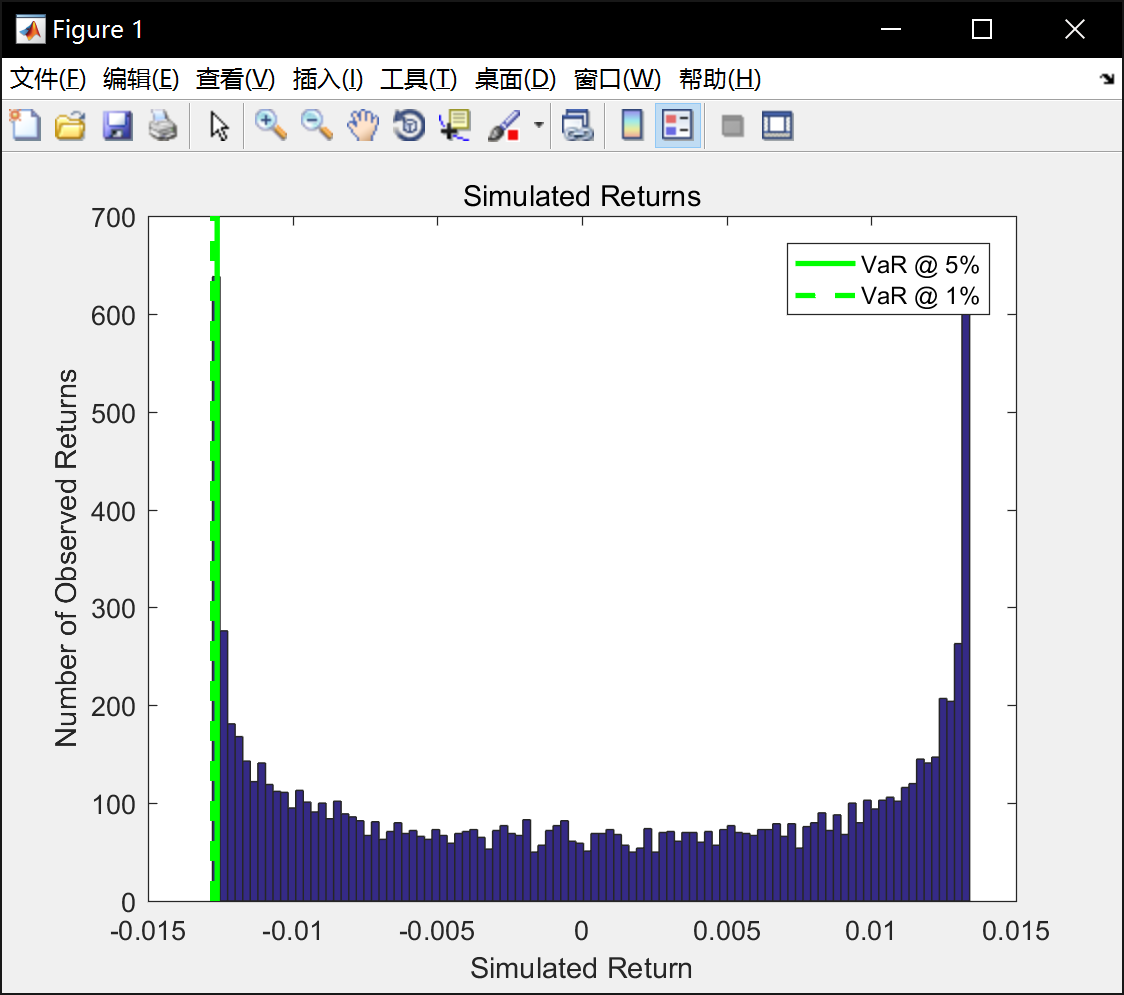Viewport: 1124px width, 995px height.
Task: Enable the Rotate 3D tool
Action: pos(409,125)
